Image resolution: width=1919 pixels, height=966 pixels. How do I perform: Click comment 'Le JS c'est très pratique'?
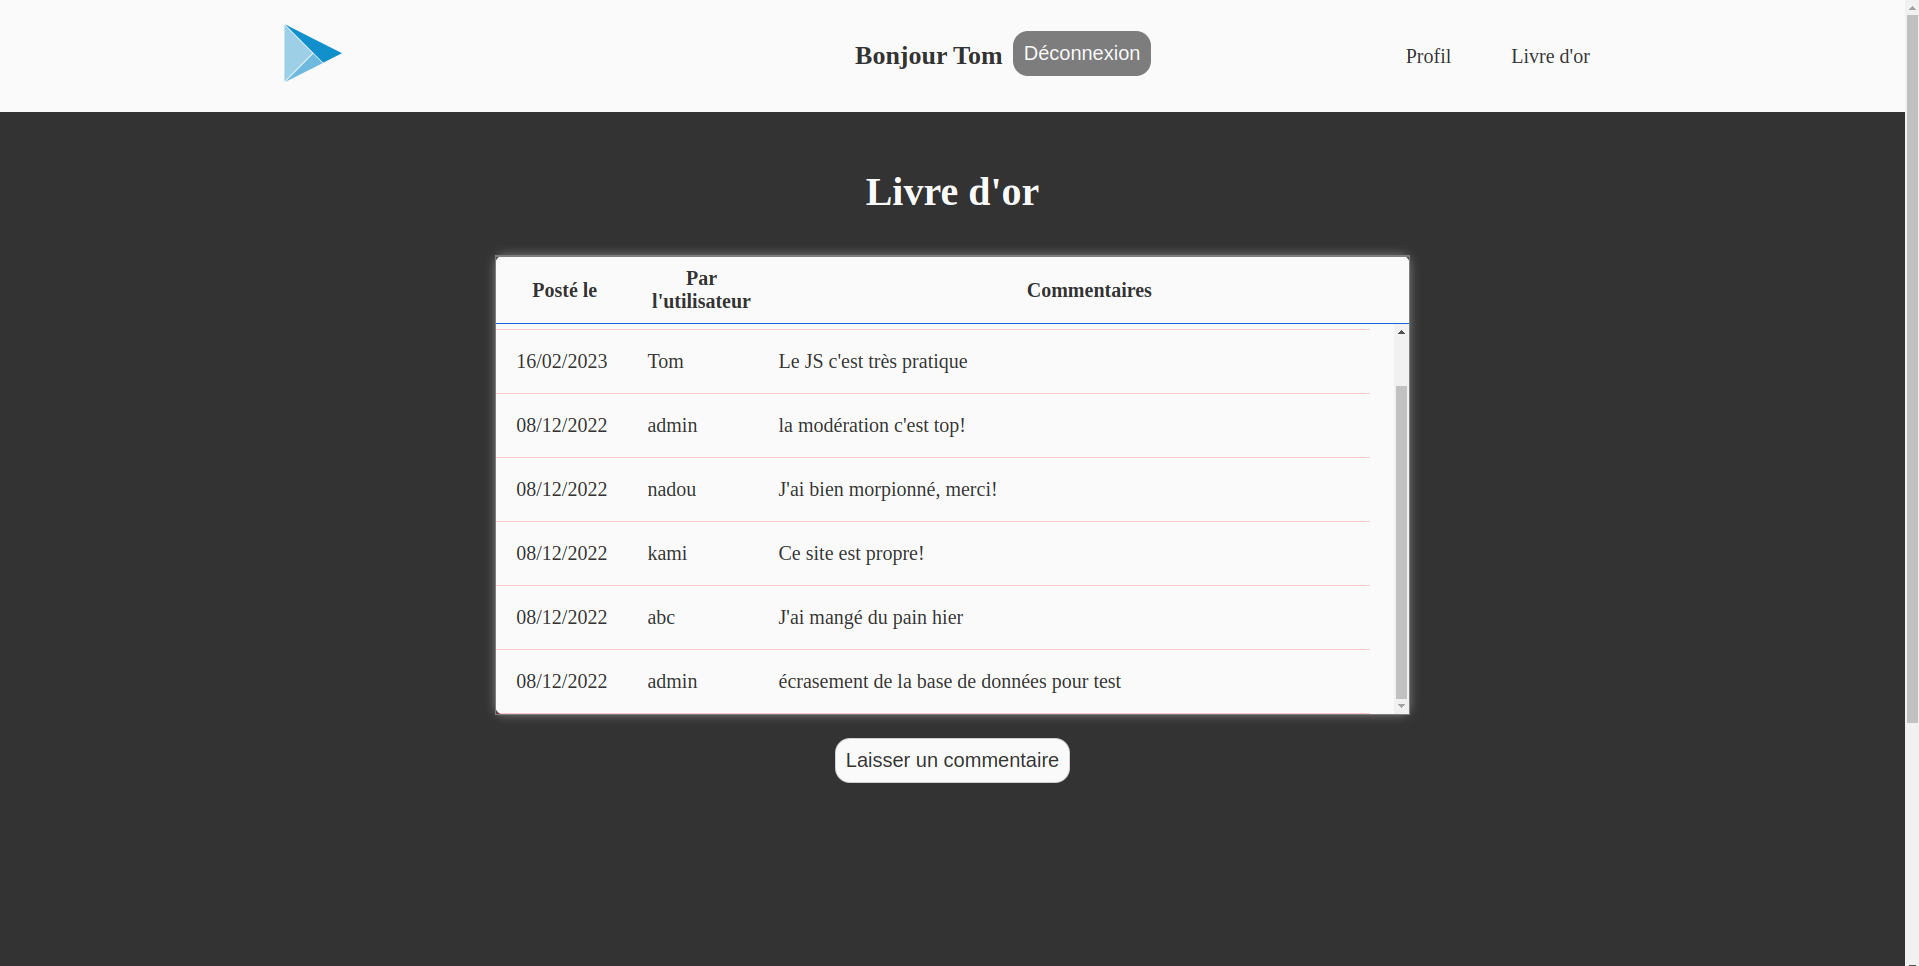point(873,361)
